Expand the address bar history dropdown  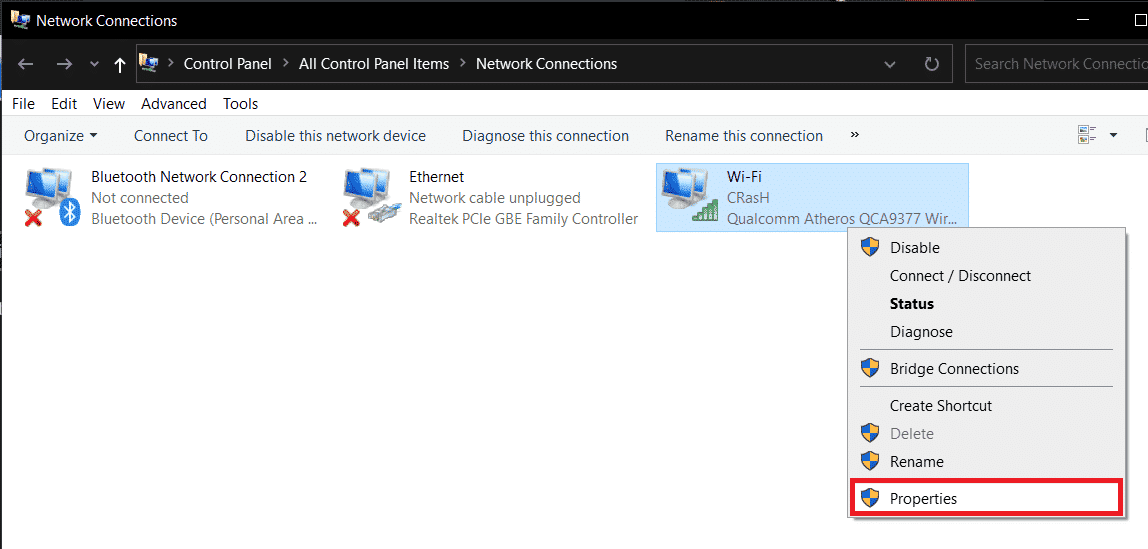(x=890, y=64)
